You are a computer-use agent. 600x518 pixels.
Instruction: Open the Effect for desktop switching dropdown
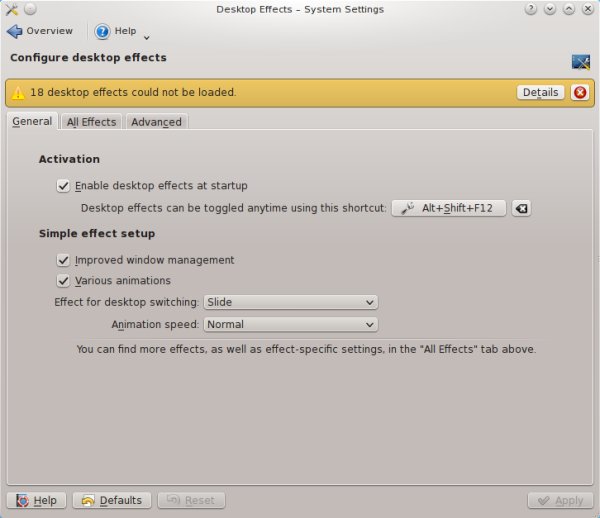(x=290, y=302)
